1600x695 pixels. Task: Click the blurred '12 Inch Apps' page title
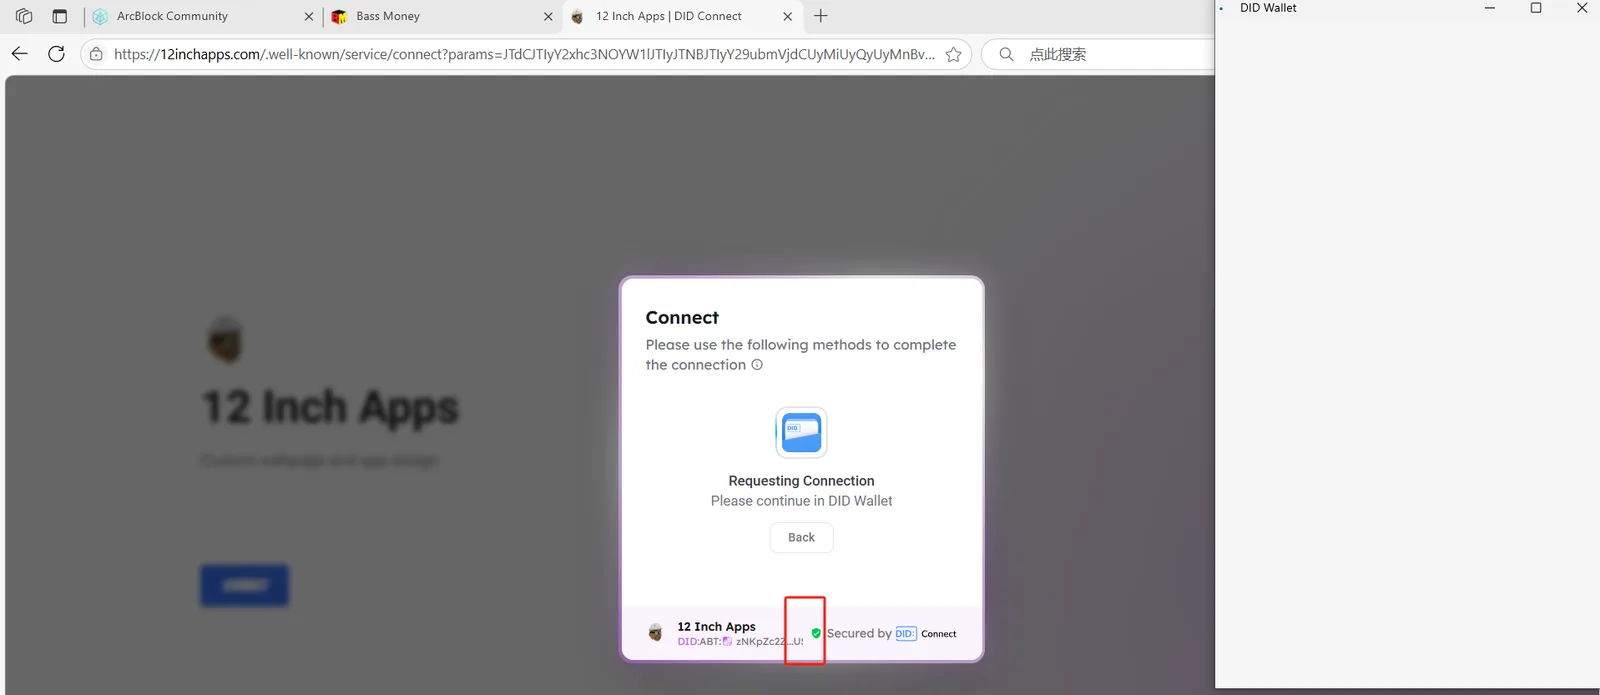330,407
